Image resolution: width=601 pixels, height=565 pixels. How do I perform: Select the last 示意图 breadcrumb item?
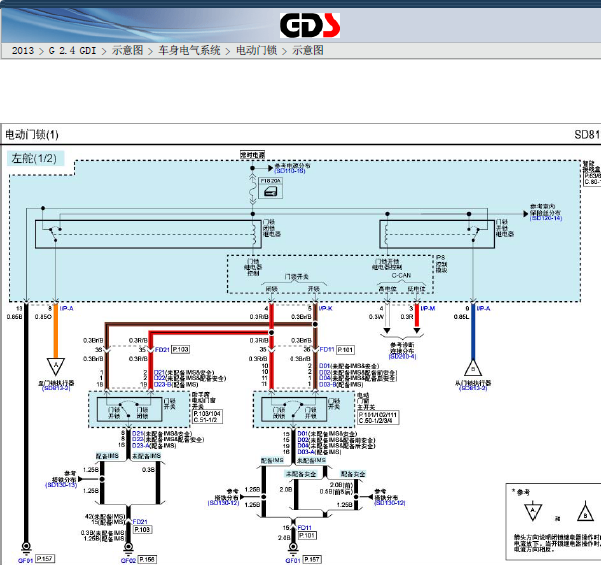pyautogui.click(x=308, y=51)
